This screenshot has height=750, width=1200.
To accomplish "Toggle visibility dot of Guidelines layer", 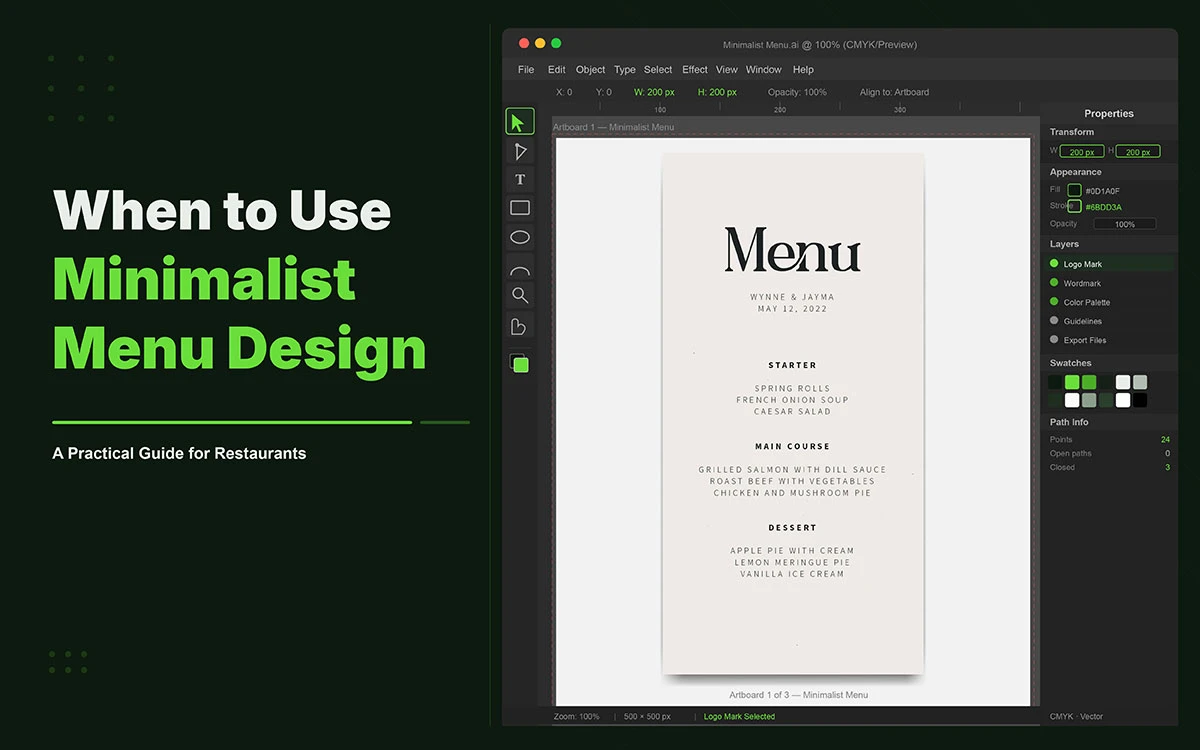I will coord(1054,321).
